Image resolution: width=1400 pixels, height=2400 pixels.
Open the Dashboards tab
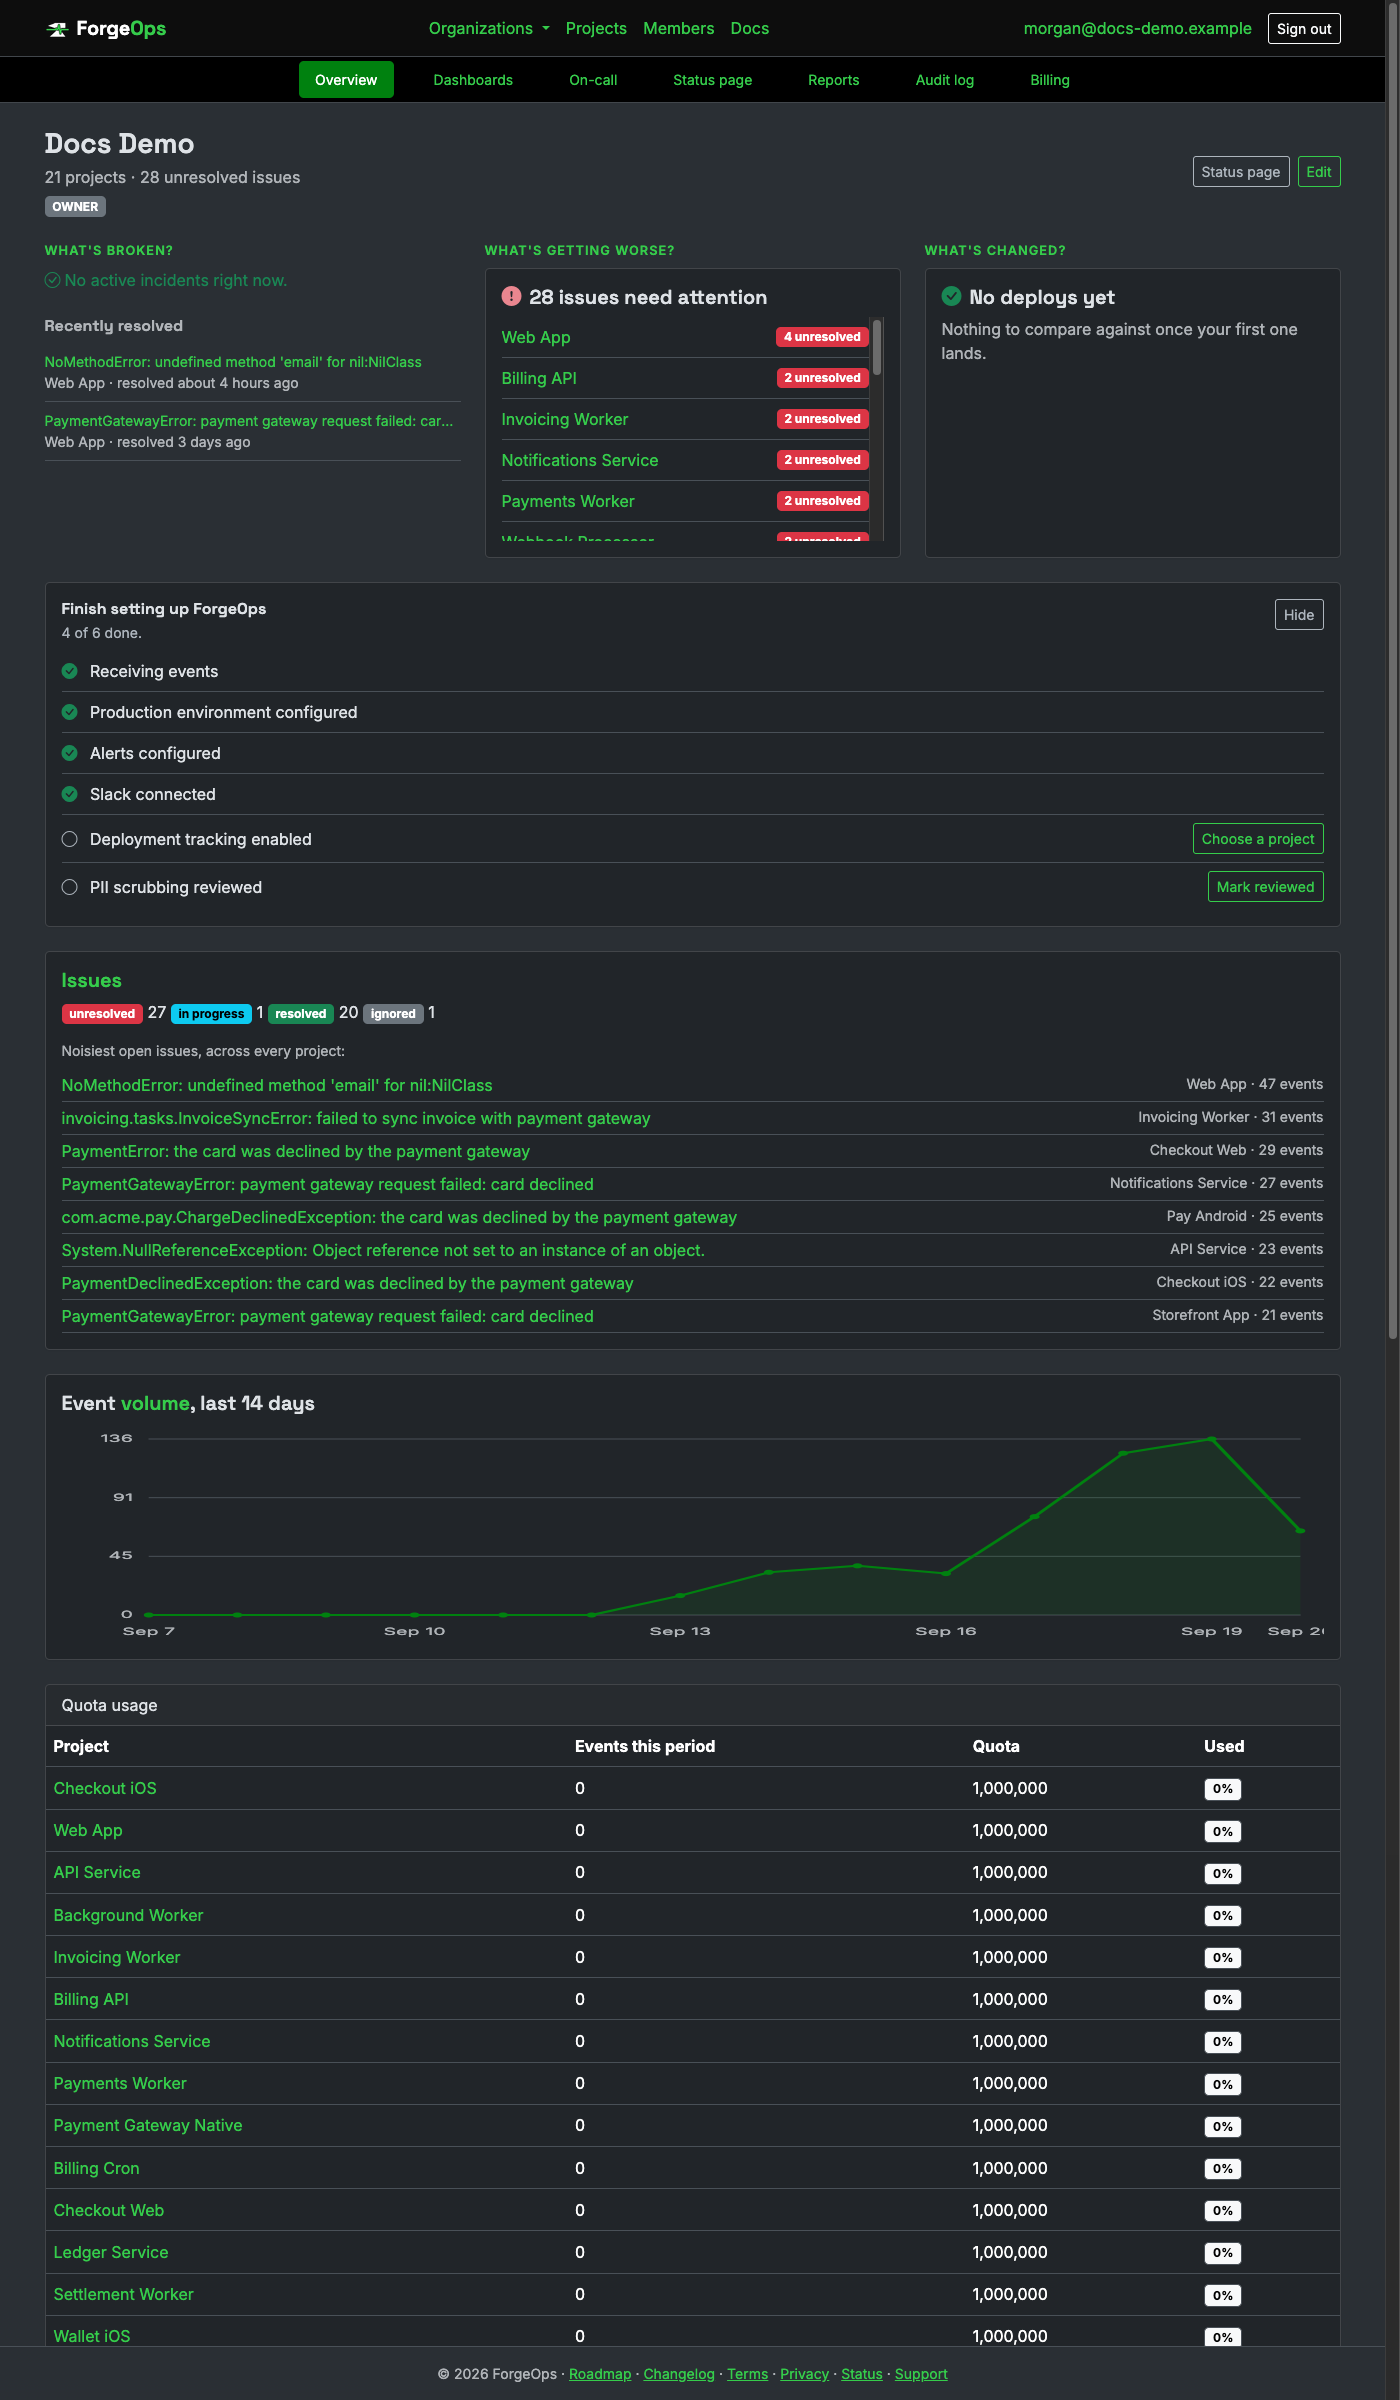pos(473,80)
